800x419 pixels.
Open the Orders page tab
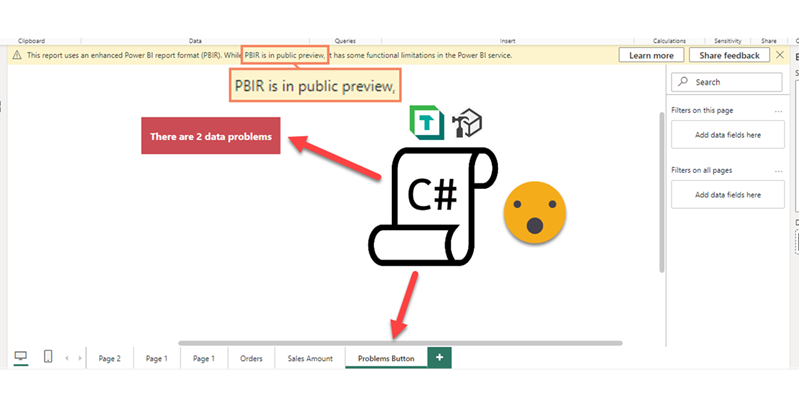click(x=251, y=358)
